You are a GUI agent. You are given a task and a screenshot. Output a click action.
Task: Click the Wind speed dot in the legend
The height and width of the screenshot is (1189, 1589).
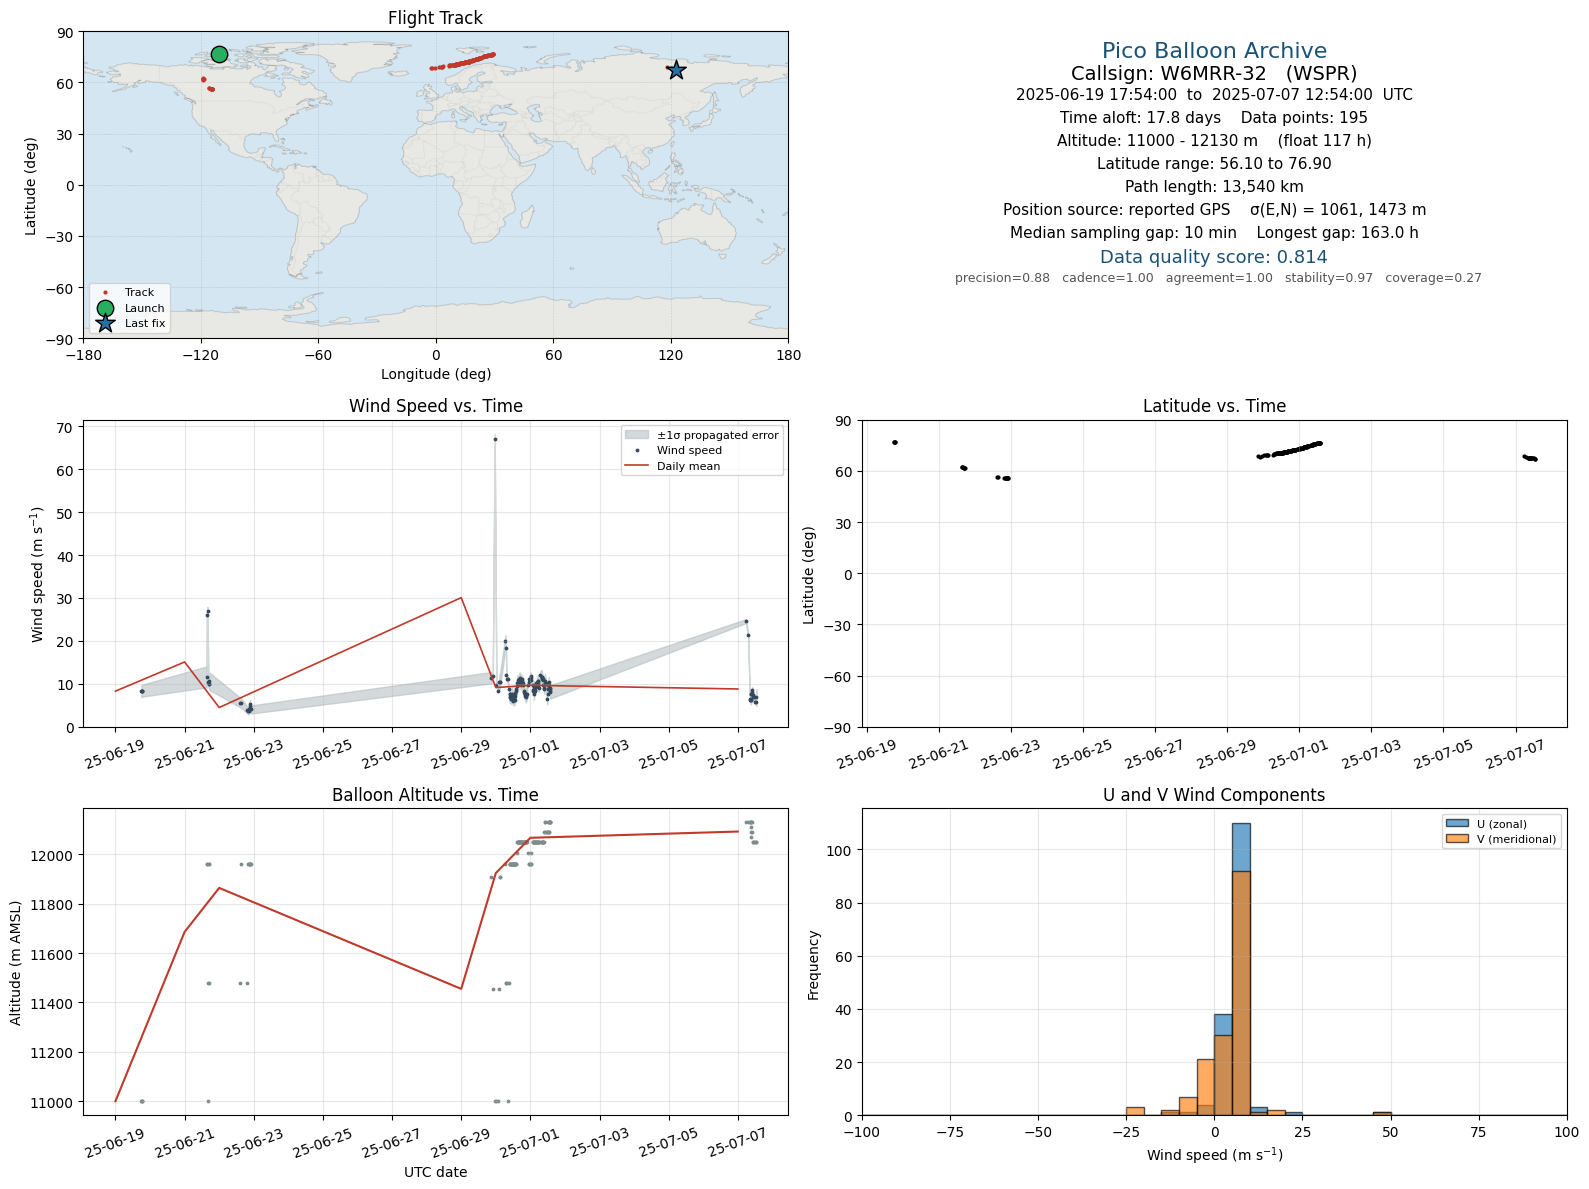pos(637,451)
